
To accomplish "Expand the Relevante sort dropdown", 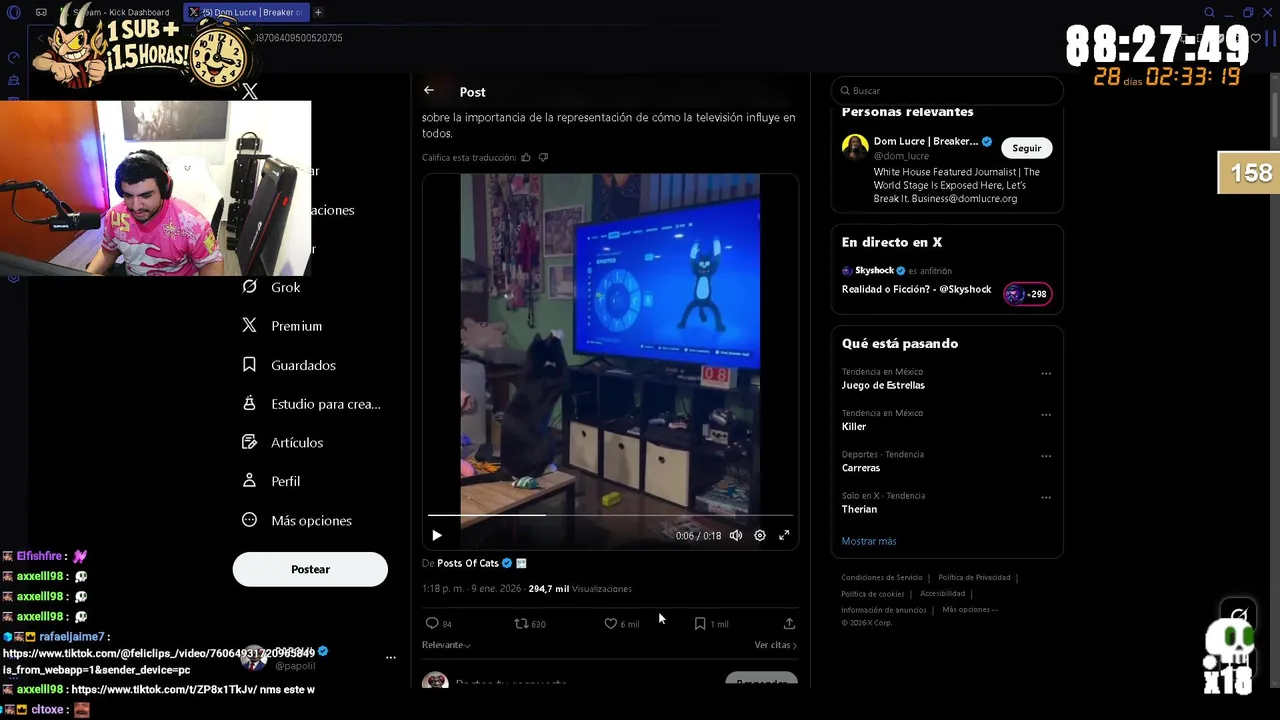I will pos(446,645).
